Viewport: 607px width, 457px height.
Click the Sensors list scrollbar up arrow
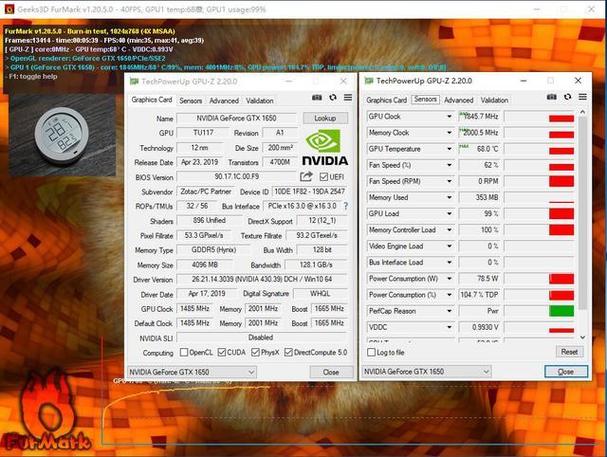click(x=583, y=112)
